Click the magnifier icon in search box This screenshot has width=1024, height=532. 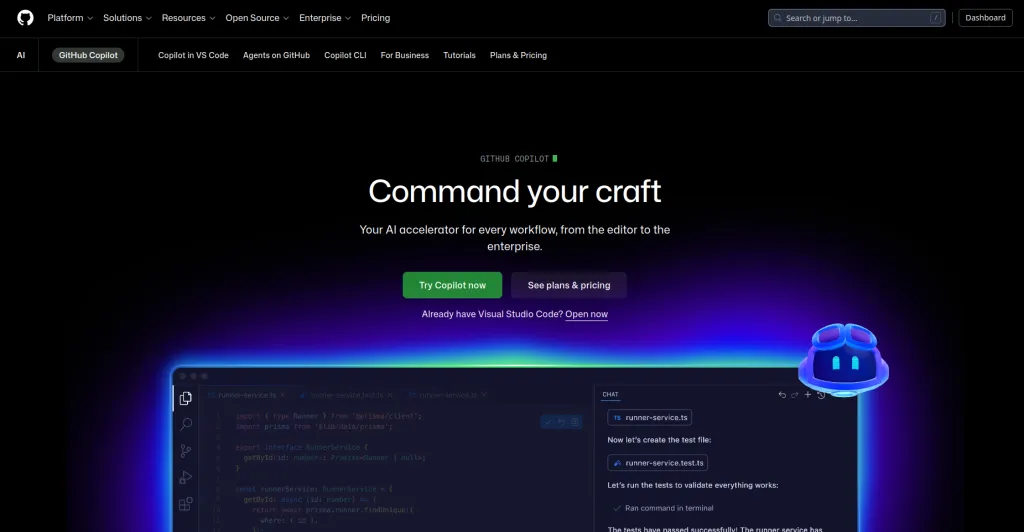point(777,18)
